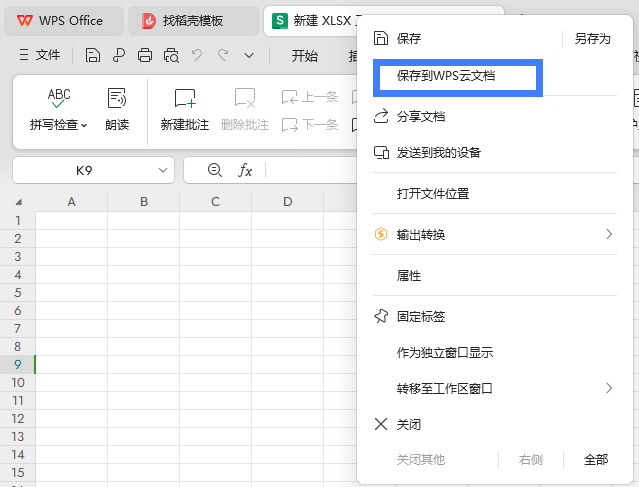Switch to the WPS Office tab
The width and height of the screenshot is (639, 487).
point(64,20)
